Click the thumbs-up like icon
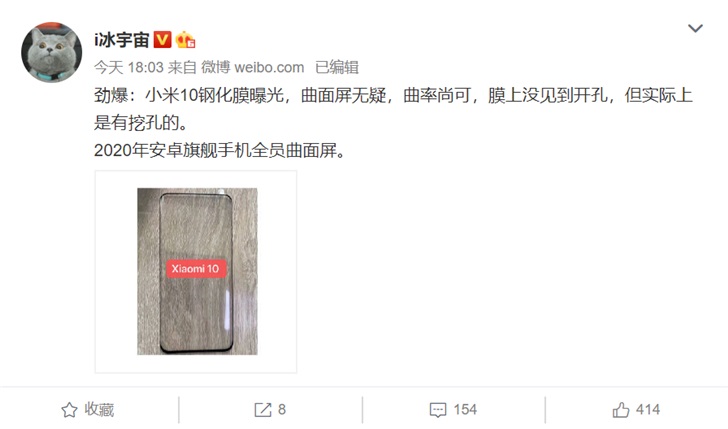The width and height of the screenshot is (728, 429). click(x=621, y=410)
